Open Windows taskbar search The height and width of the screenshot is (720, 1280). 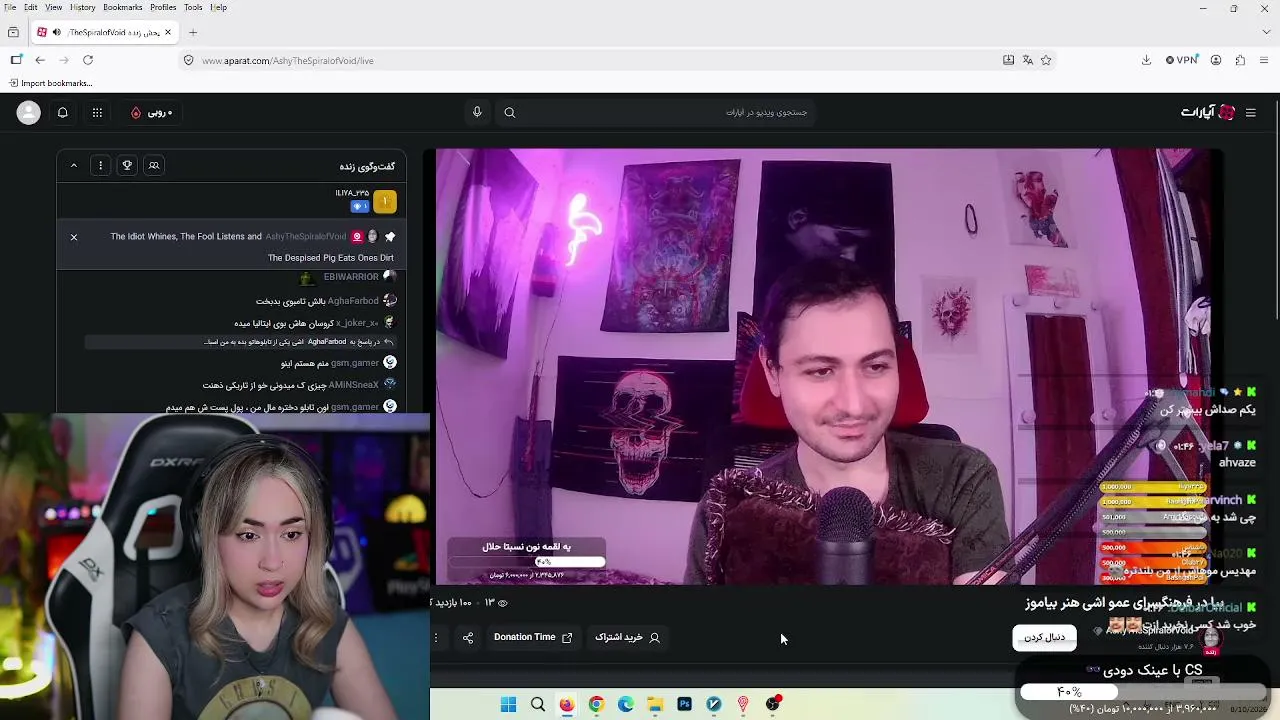538,704
